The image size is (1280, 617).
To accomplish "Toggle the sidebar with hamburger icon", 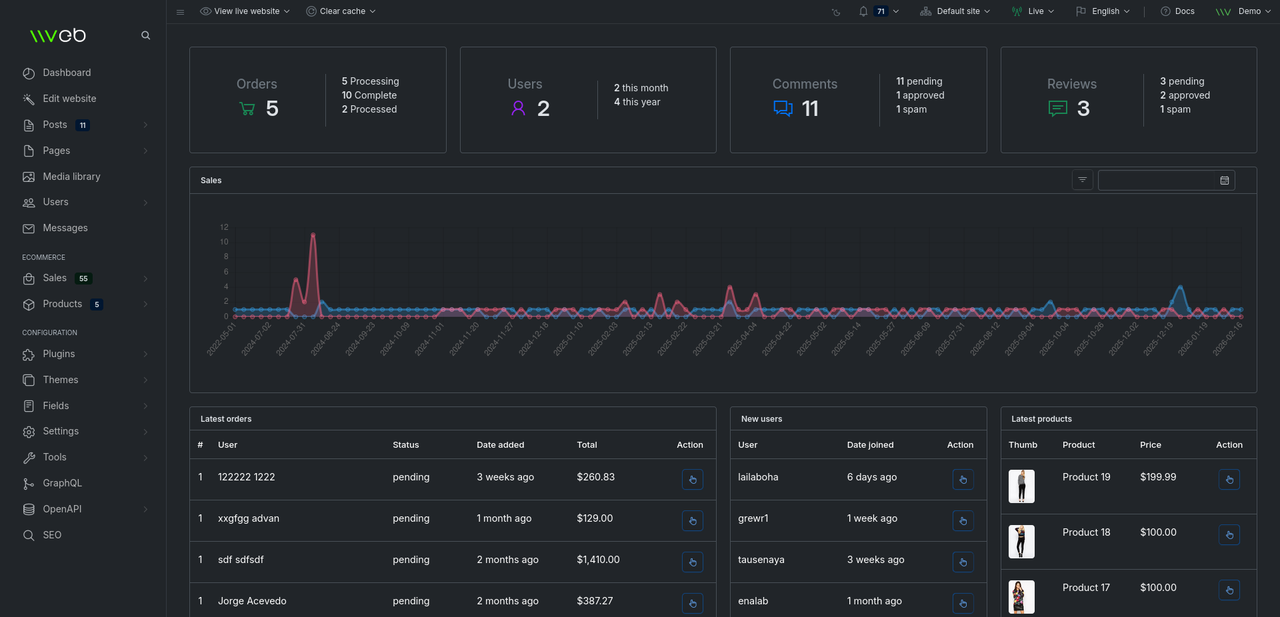I will click(x=180, y=12).
